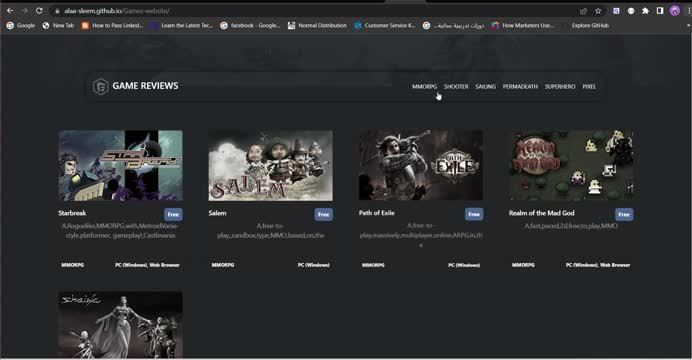Click the browser back arrow
Image resolution: width=692 pixels, height=360 pixels.
(x=10, y=11)
